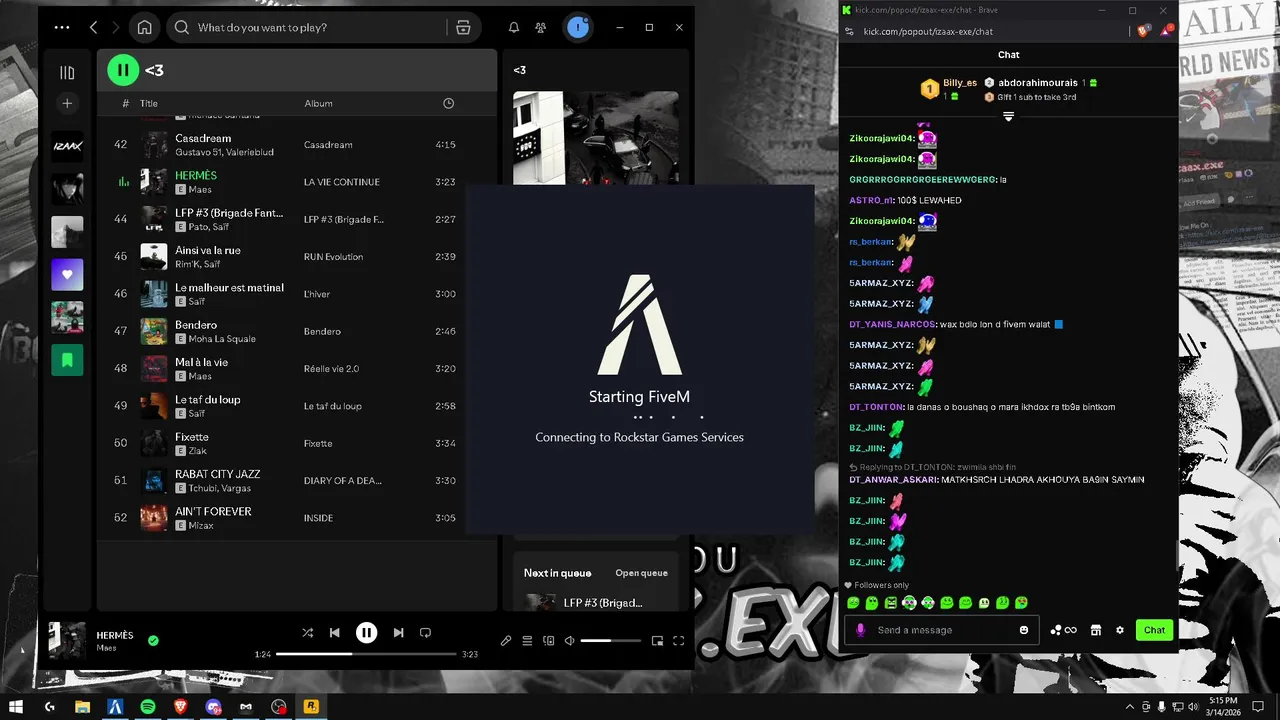Open the queue icon in the player bar
This screenshot has width=1280, height=720.
527,641
